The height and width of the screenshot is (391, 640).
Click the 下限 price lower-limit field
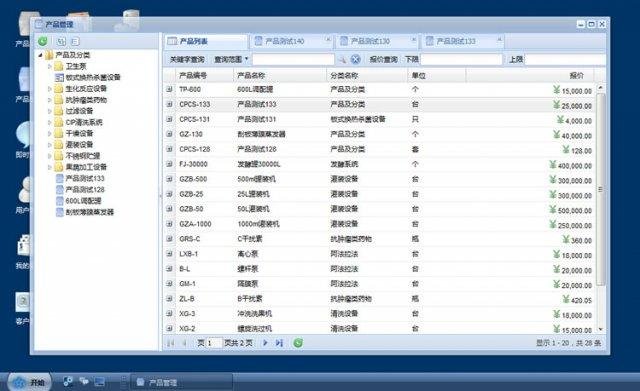tap(461, 60)
